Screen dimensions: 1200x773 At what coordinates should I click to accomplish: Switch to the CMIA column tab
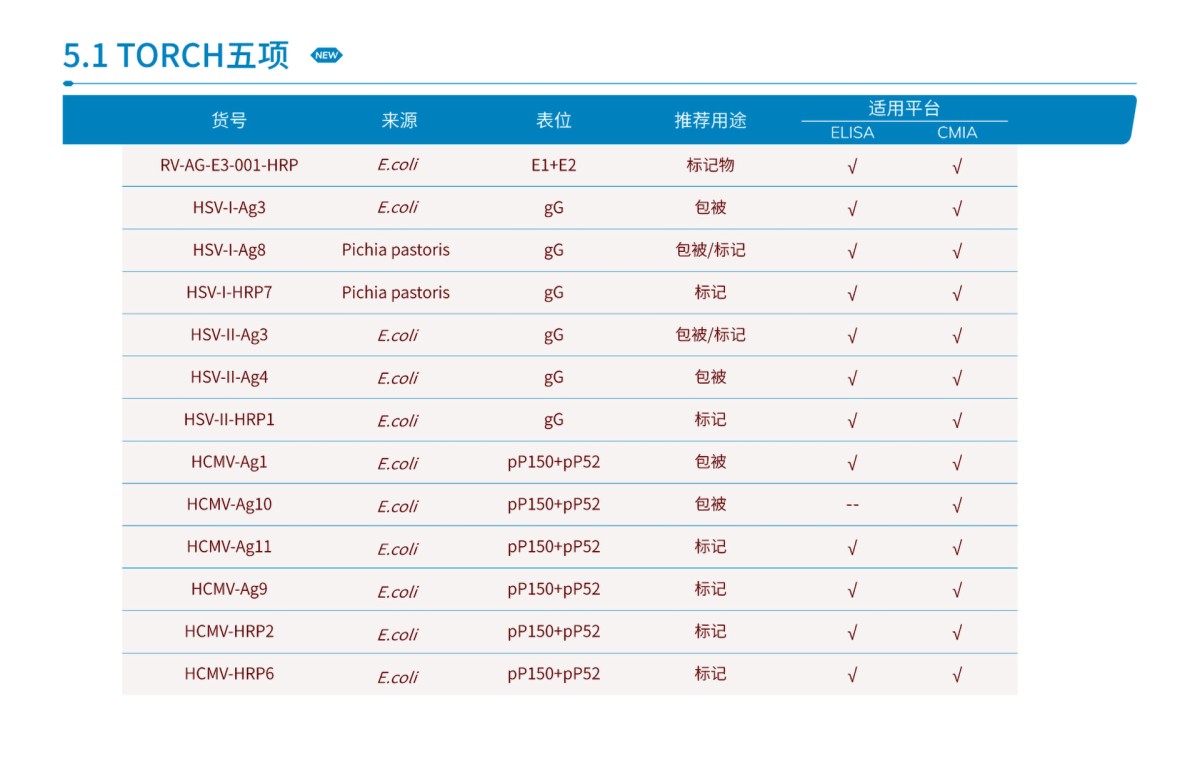(x=958, y=132)
